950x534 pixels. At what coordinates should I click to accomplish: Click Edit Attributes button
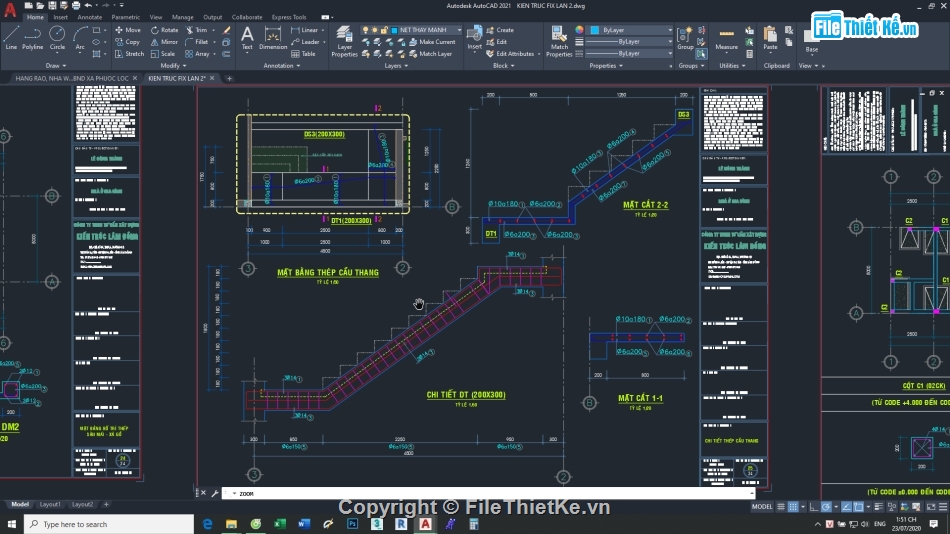pos(510,54)
